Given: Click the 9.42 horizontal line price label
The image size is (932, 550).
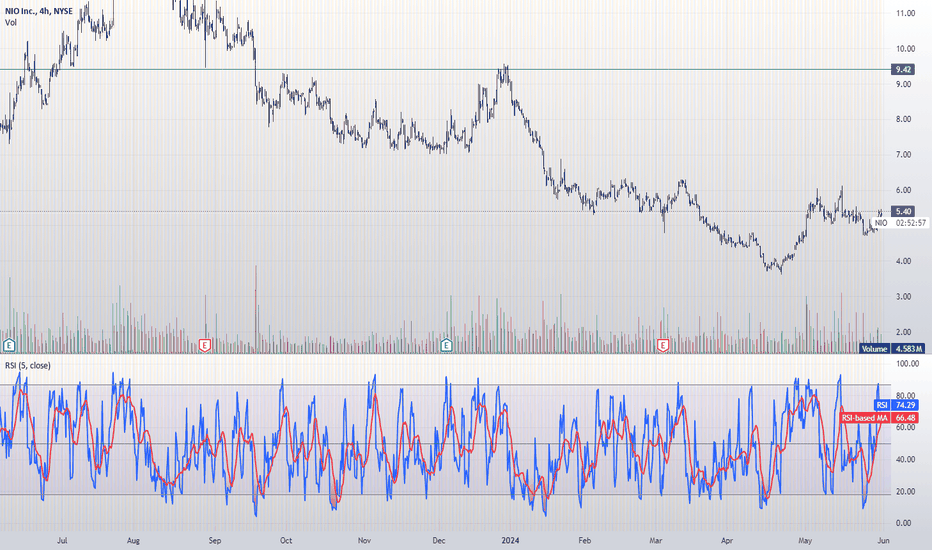Looking at the screenshot, I should [x=903, y=70].
